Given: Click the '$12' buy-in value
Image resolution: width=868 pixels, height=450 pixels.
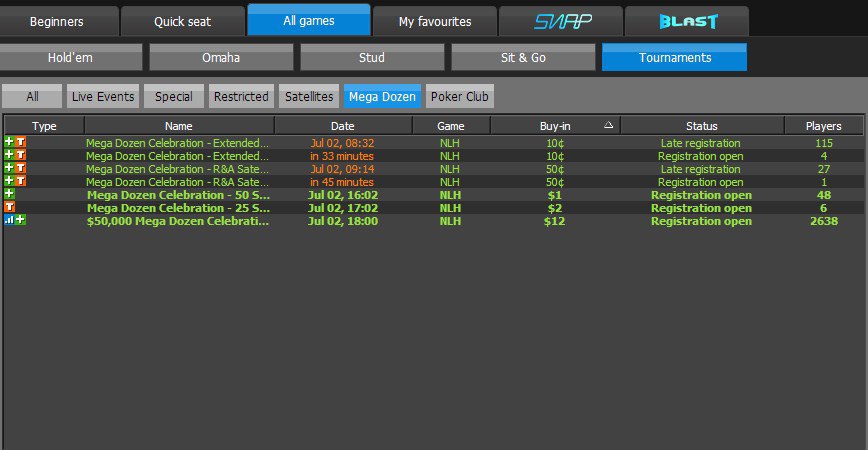Looking at the screenshot, I should tap(554, 221).
